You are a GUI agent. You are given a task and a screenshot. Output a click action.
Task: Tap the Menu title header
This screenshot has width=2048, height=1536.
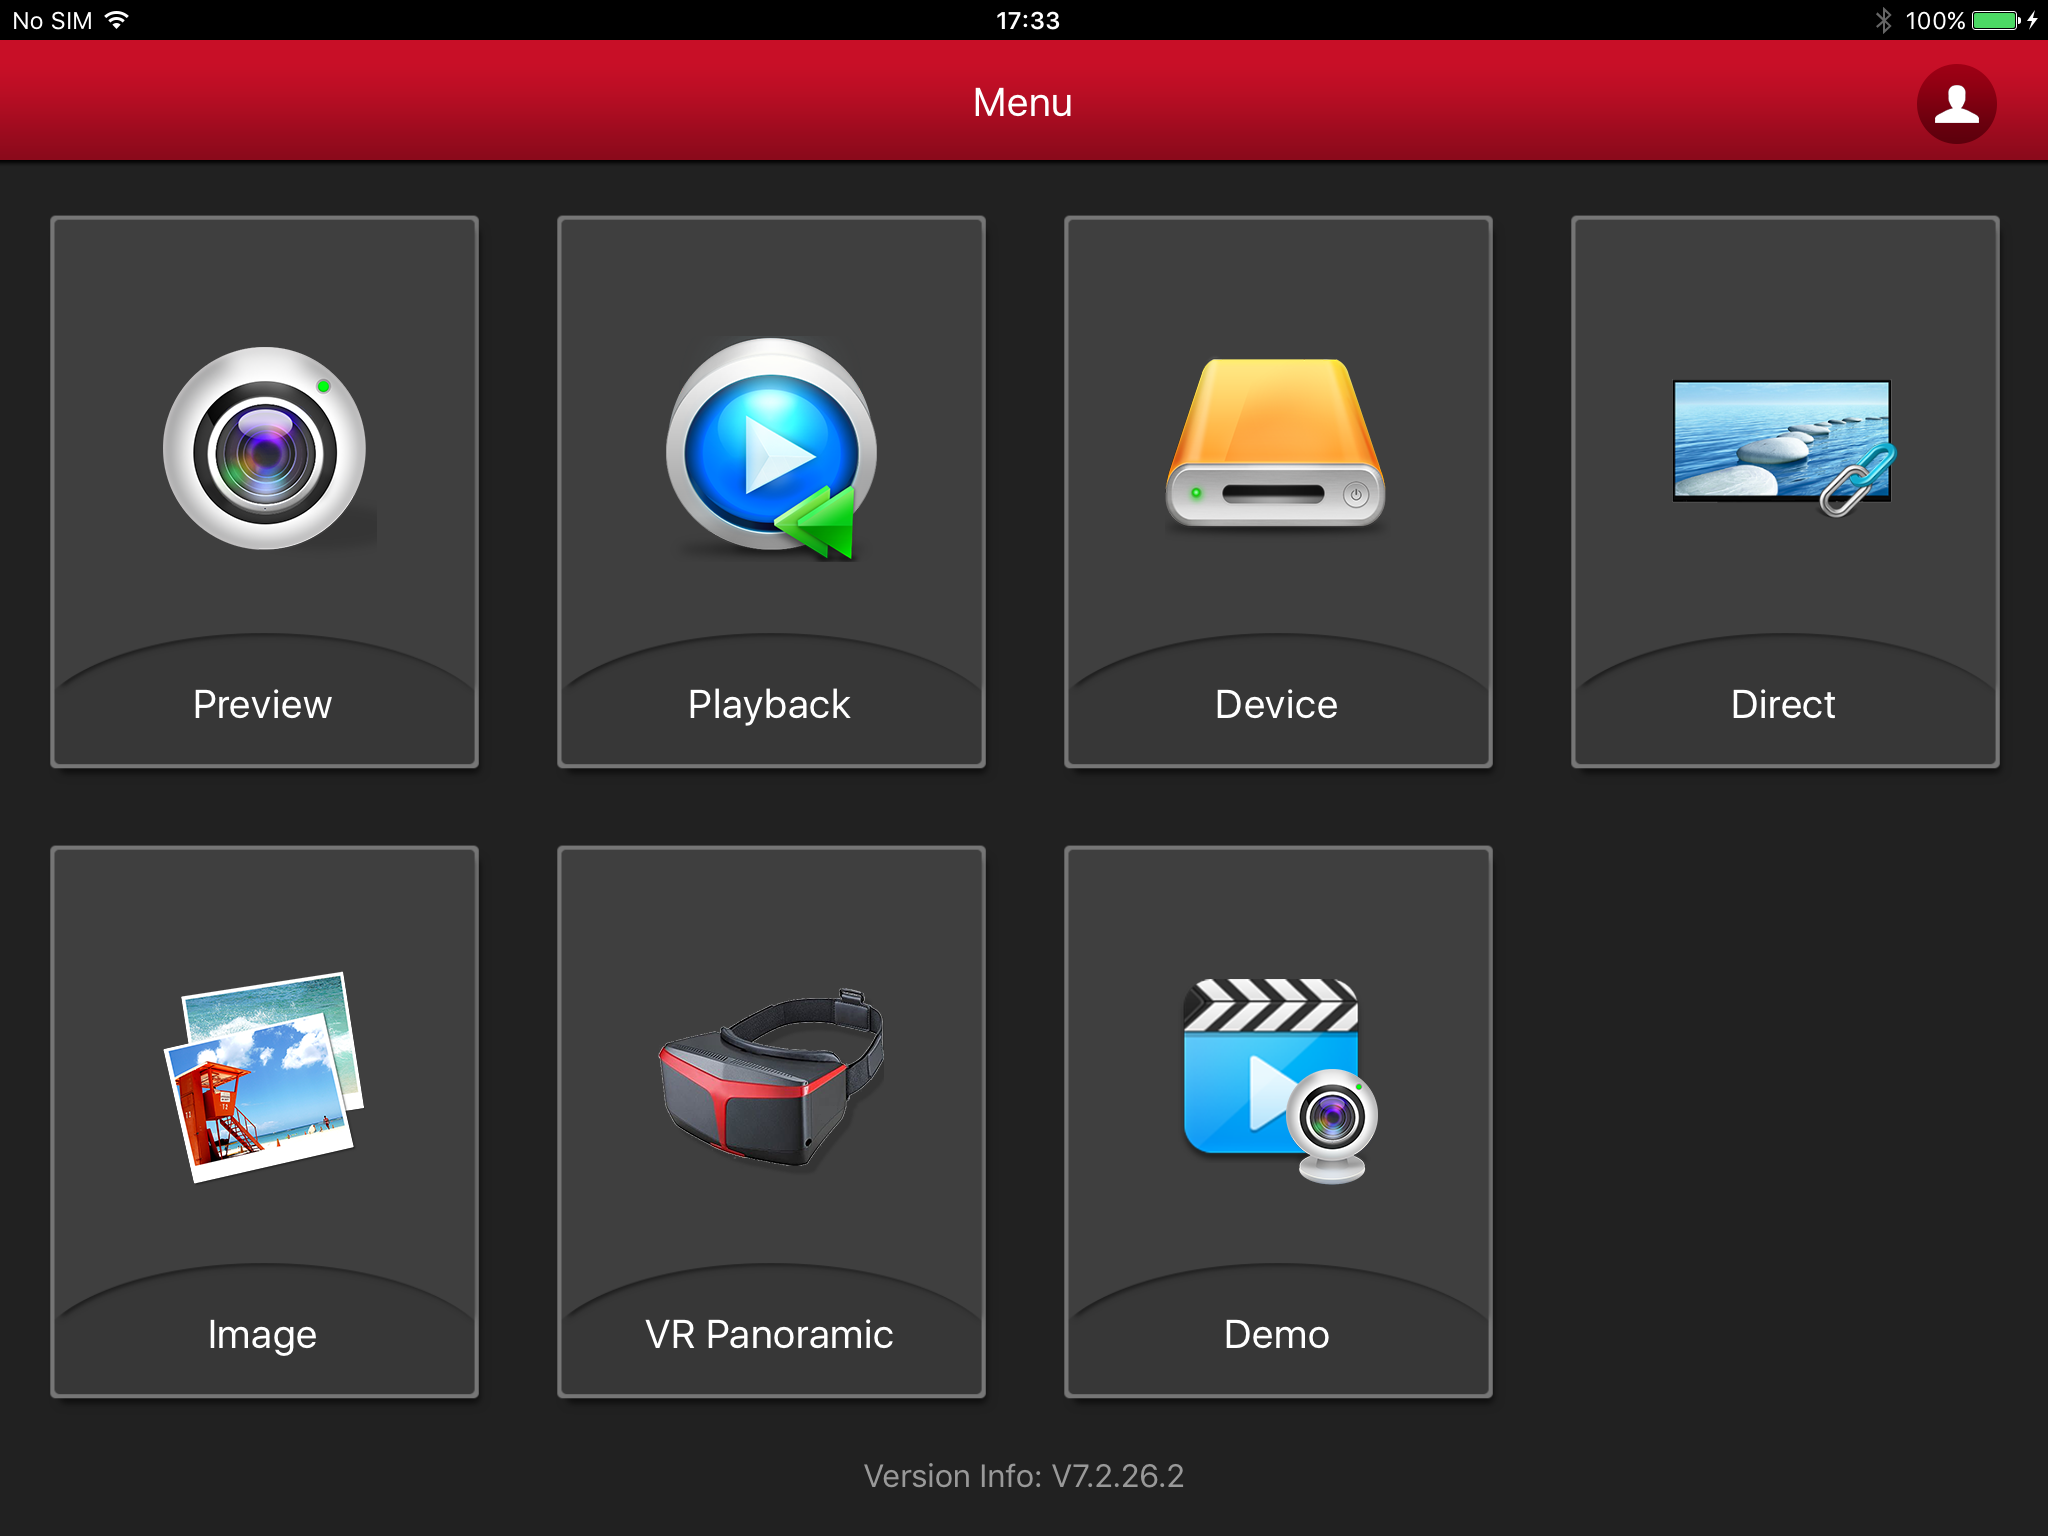click(x=1022, y=103)
